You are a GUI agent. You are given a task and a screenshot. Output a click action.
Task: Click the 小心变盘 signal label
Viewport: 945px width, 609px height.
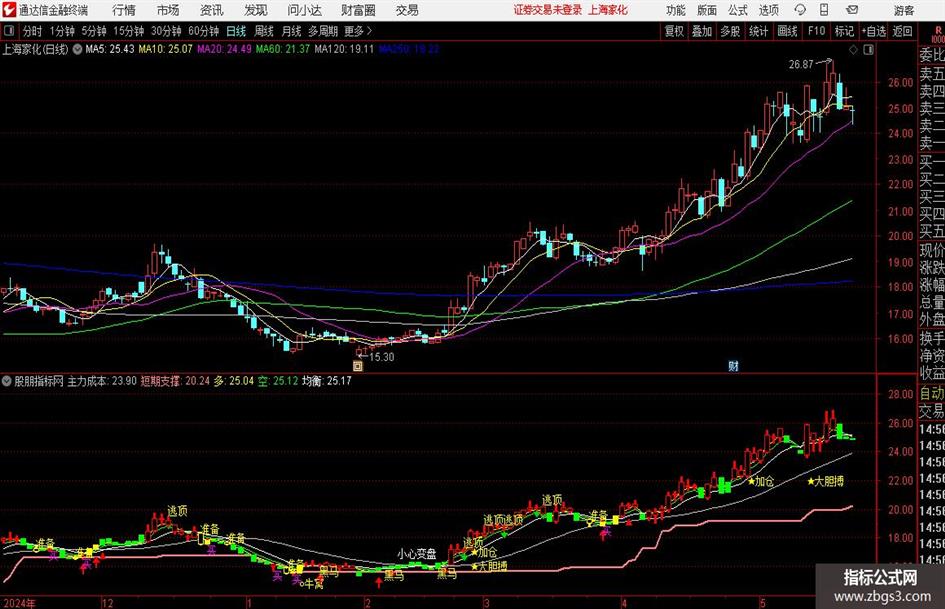click(416, 554)
